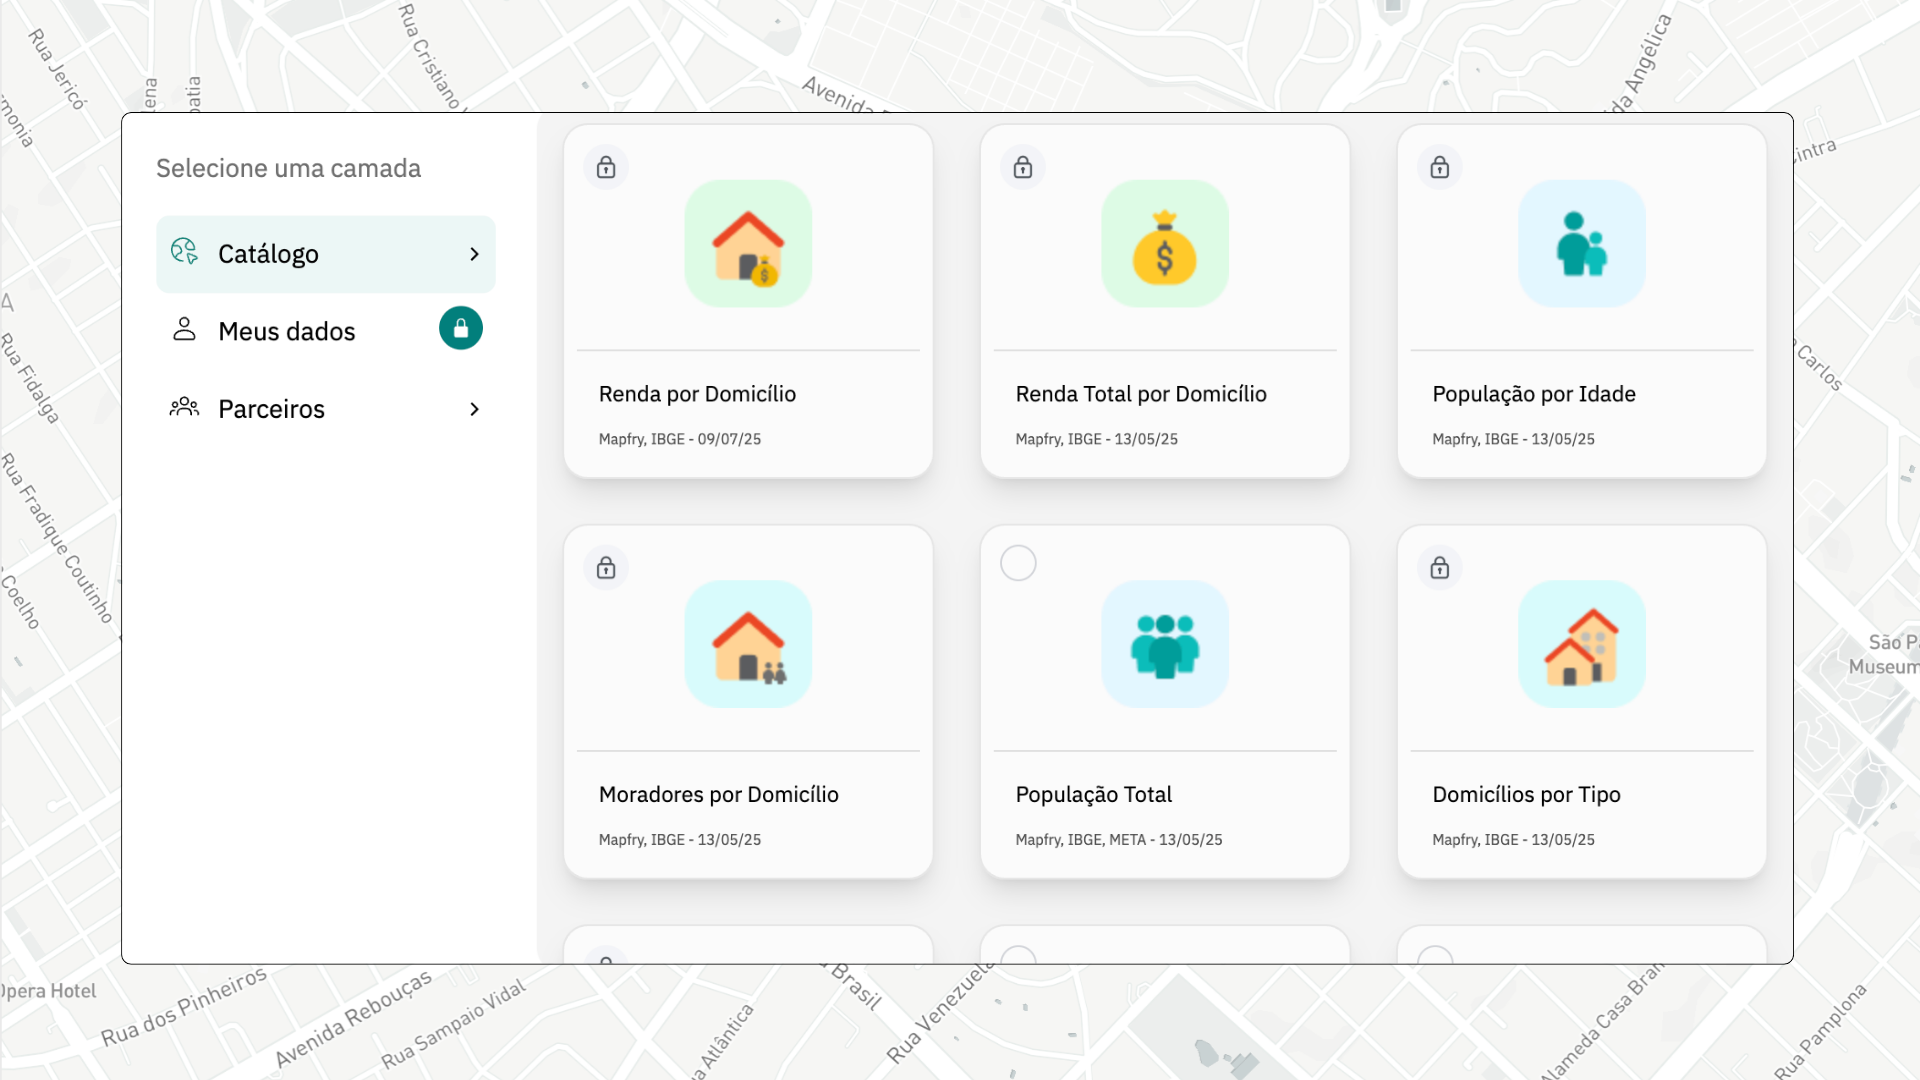The image size is (1920, 1080).
Task: Click the Moradores por Domicílio title
Action: point(718,795)
